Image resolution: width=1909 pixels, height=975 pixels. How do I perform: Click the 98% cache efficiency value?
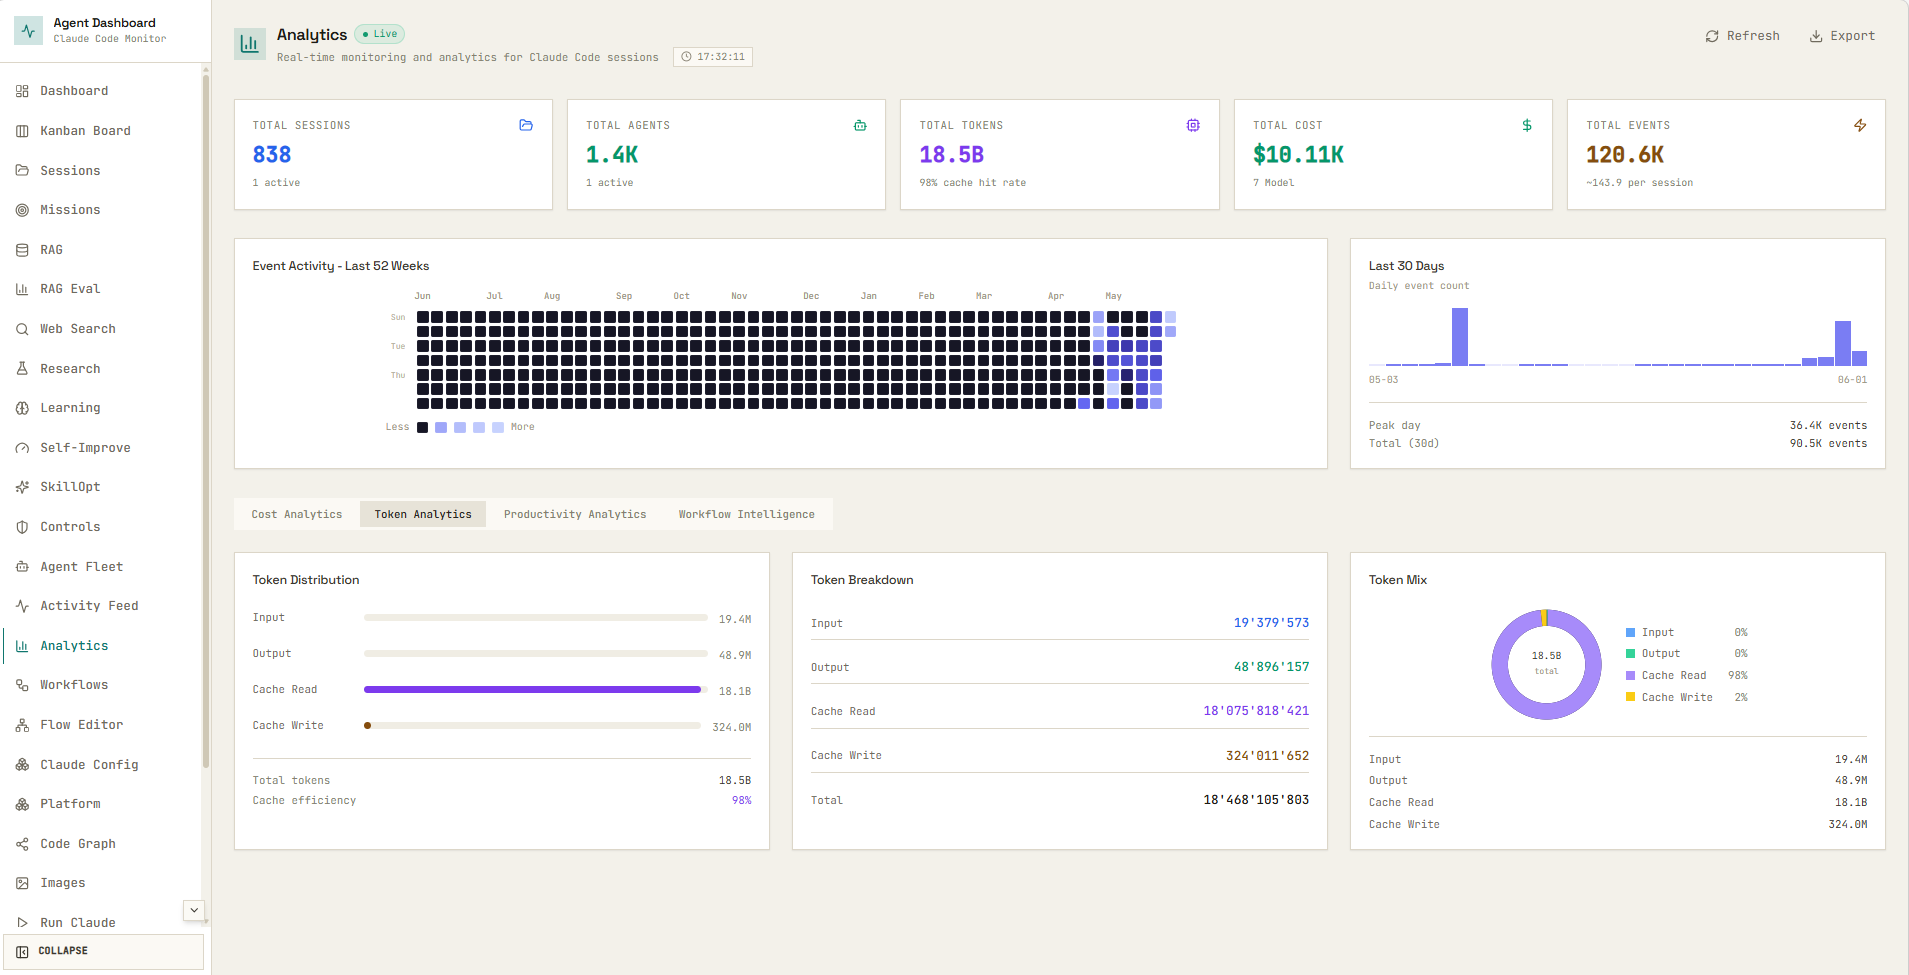pyautogui.click(x=741, y=800)
